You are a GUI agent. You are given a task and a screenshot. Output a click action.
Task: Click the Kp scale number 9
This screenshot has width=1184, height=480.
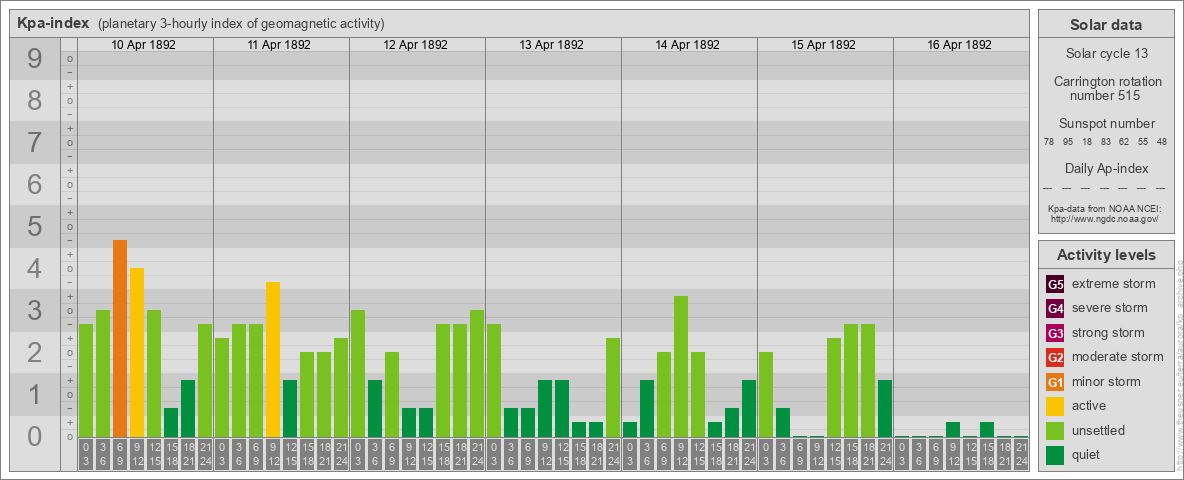point(35,58)
